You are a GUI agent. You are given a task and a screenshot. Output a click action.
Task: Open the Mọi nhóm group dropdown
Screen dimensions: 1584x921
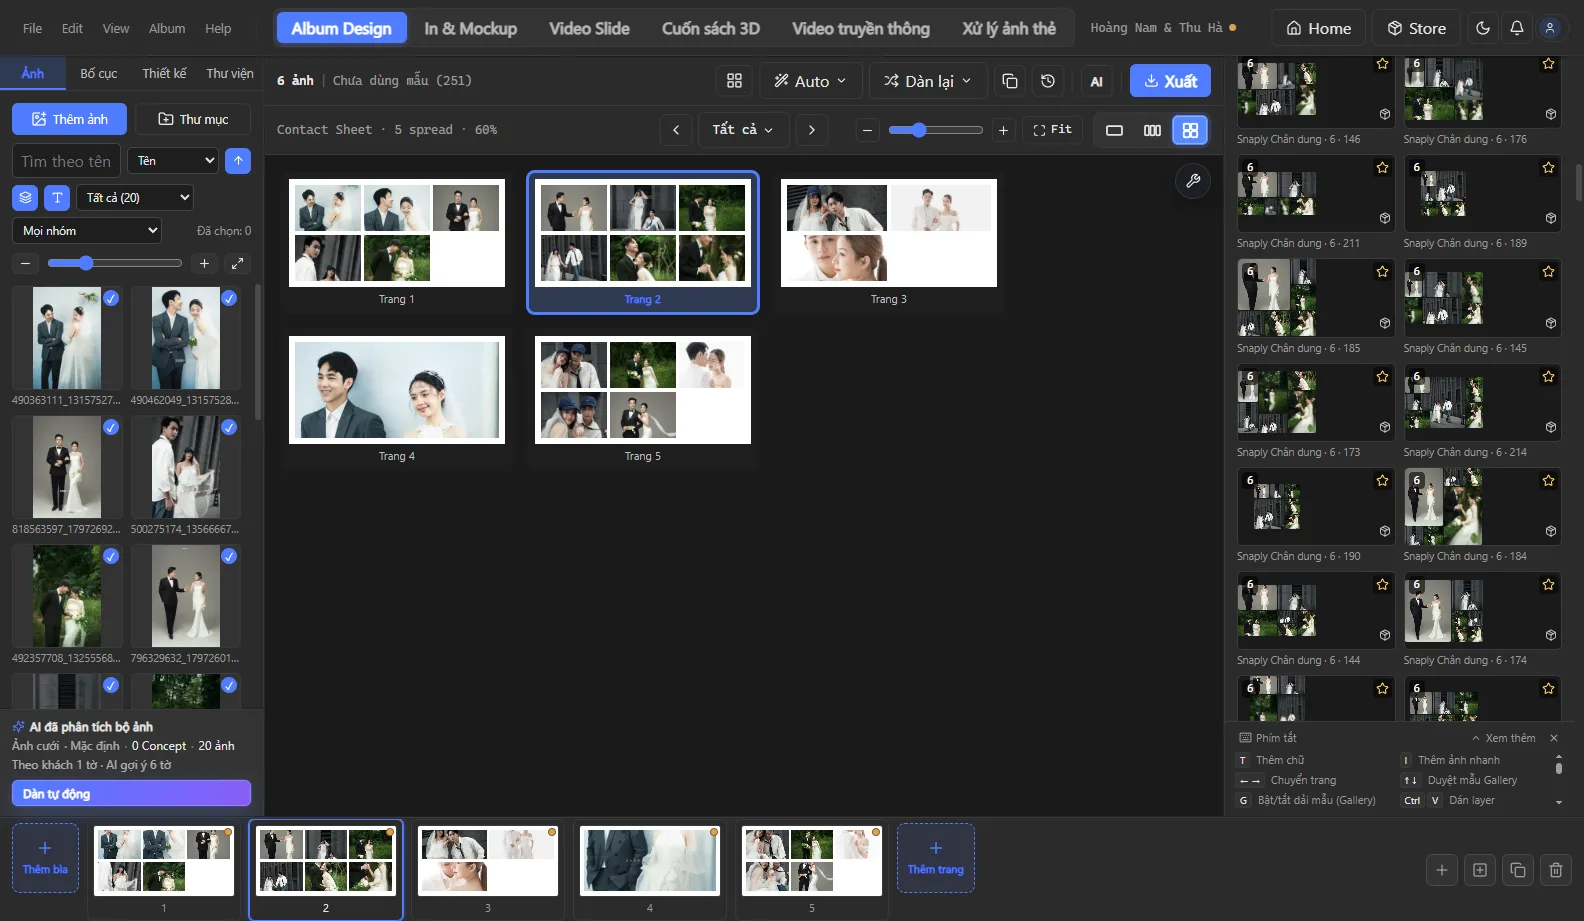pos(87,231)
